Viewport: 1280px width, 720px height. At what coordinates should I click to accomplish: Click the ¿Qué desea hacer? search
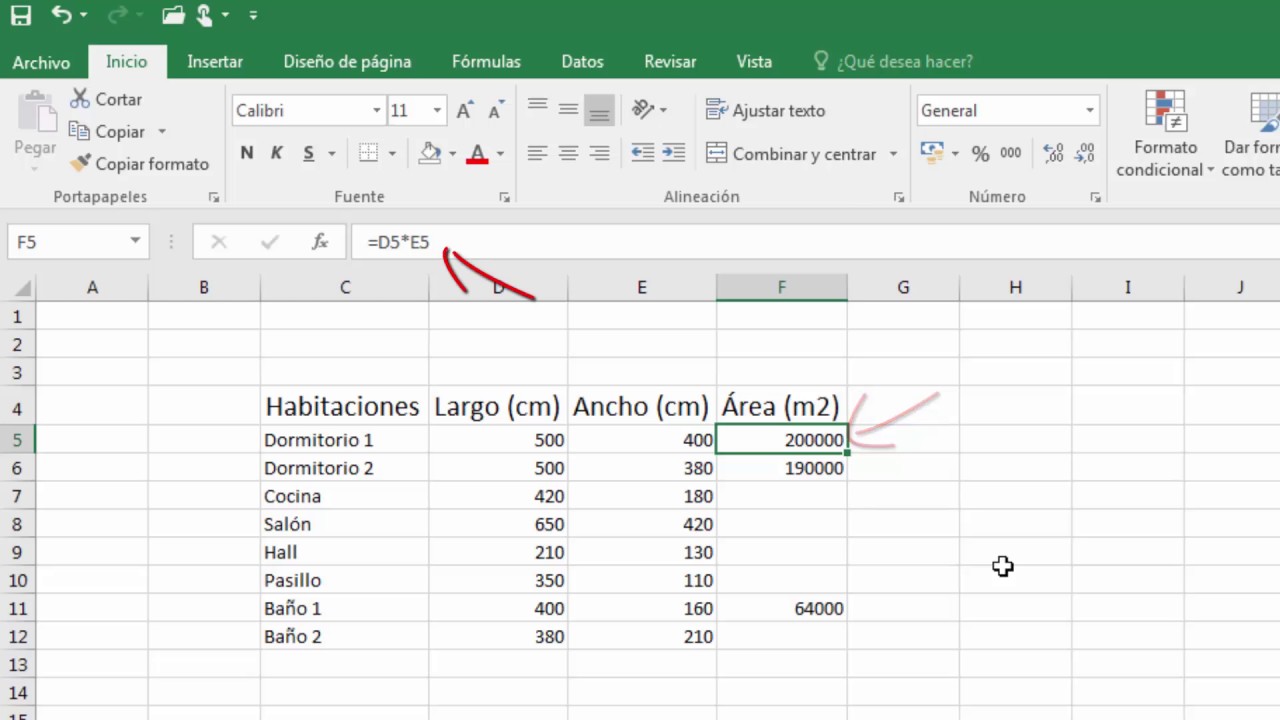[x=893, y=62]
